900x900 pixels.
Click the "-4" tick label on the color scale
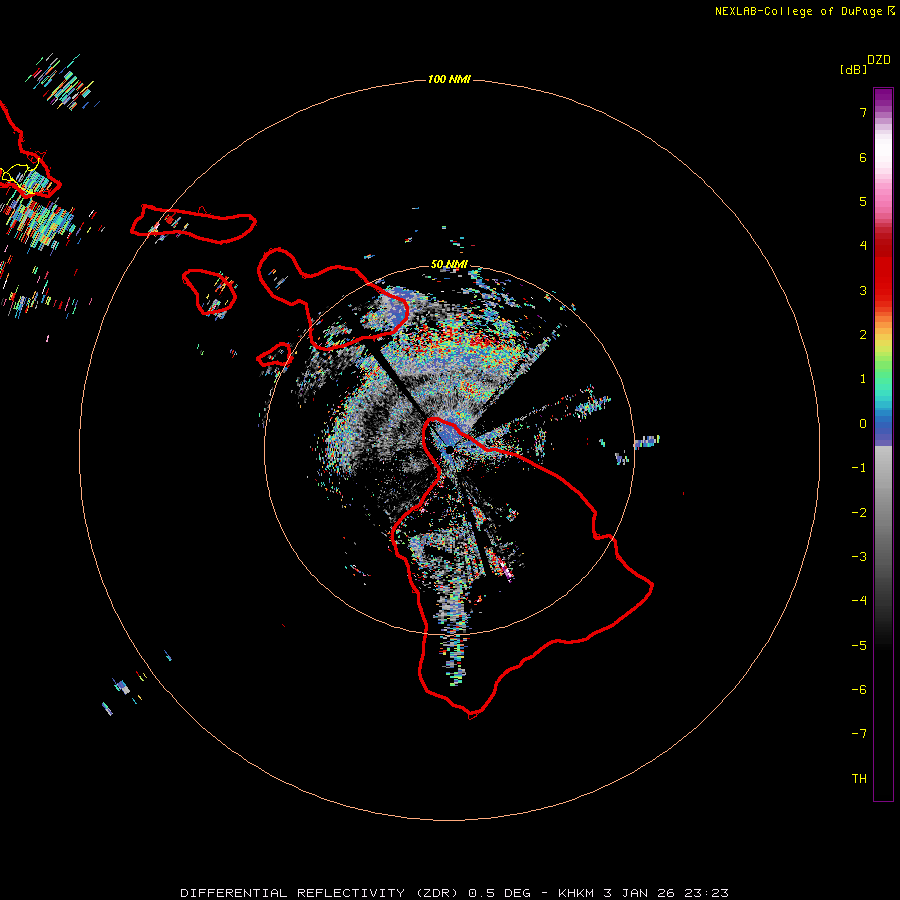[859, 601]
